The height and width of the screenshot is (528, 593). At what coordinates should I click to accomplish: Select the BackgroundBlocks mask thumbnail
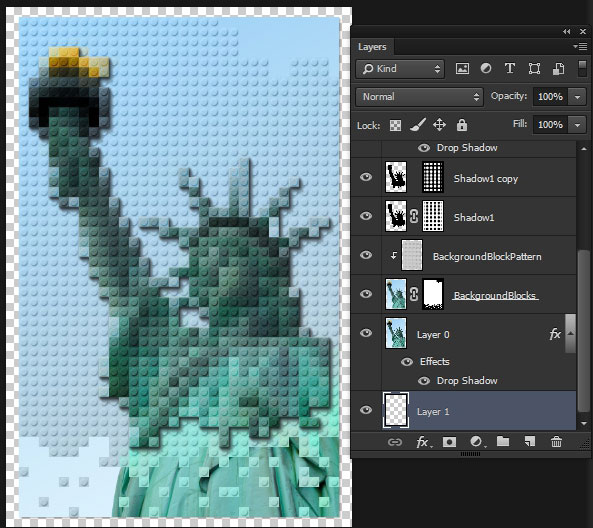(433, 294)
